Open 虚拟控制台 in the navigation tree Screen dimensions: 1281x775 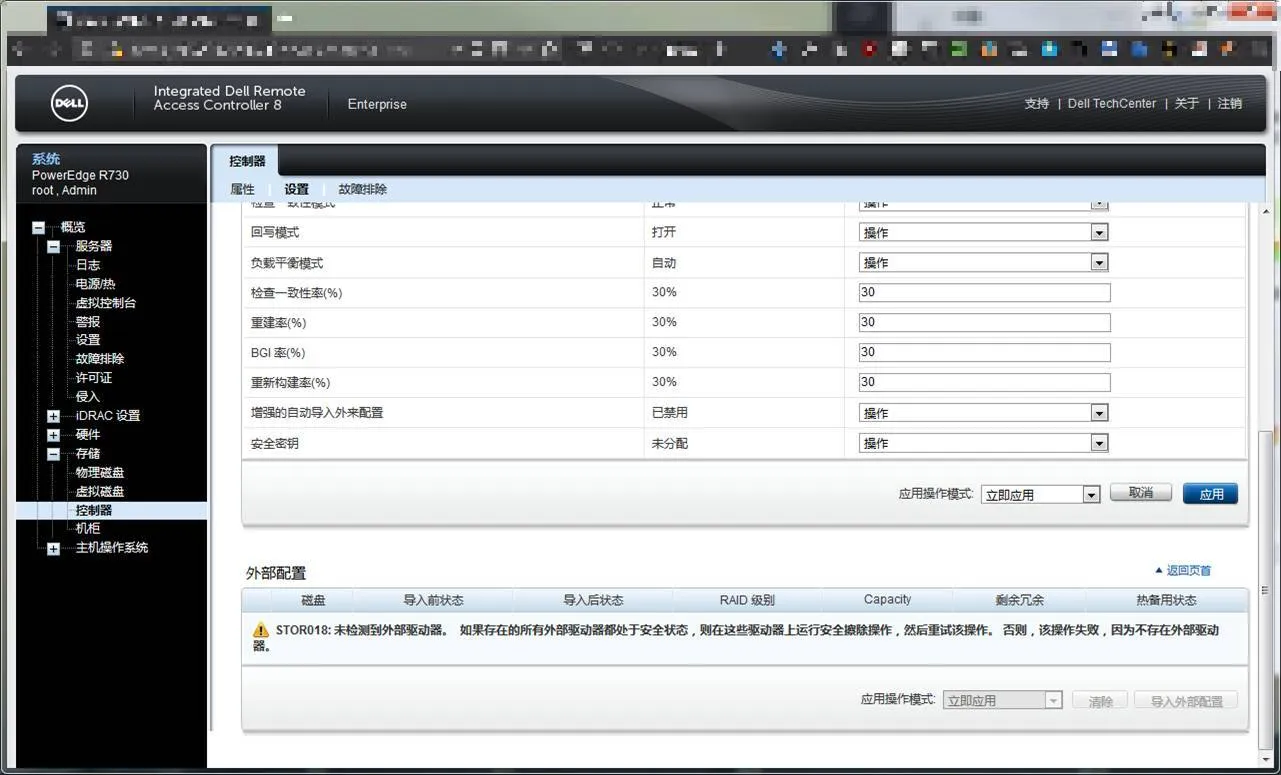(106, 303)
